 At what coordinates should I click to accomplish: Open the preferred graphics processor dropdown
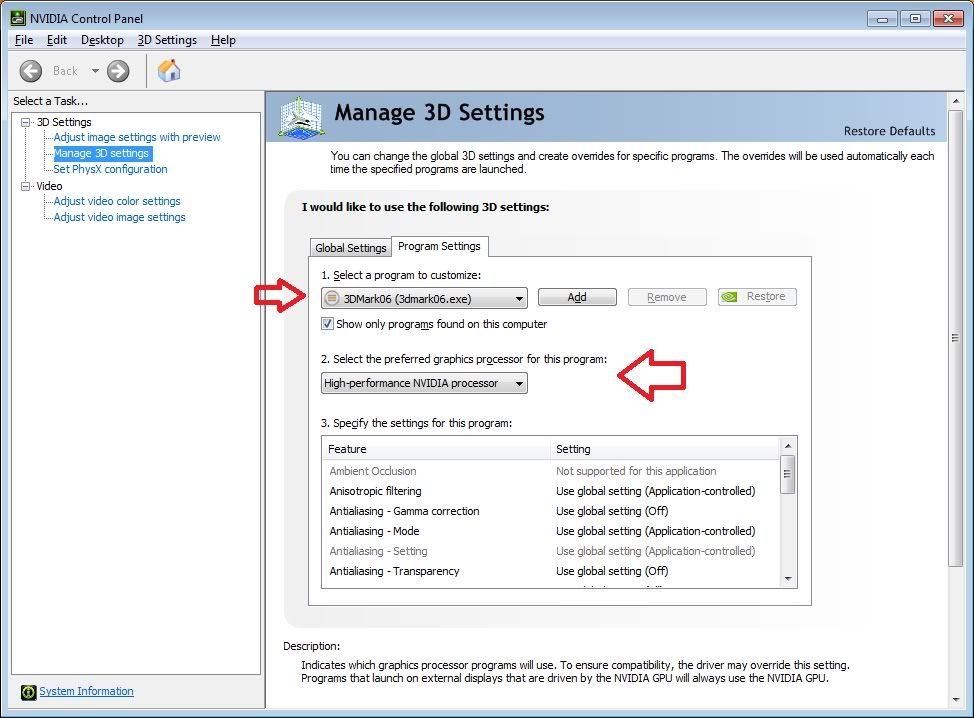click(424, 383)
